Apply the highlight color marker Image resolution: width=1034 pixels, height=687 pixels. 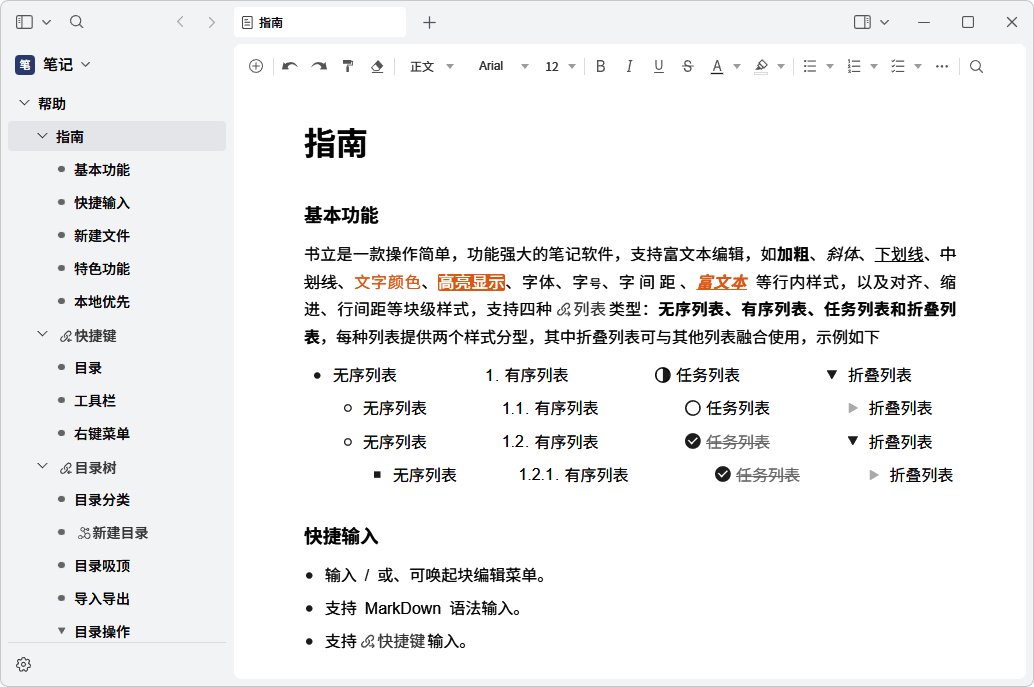coord(761,66)
